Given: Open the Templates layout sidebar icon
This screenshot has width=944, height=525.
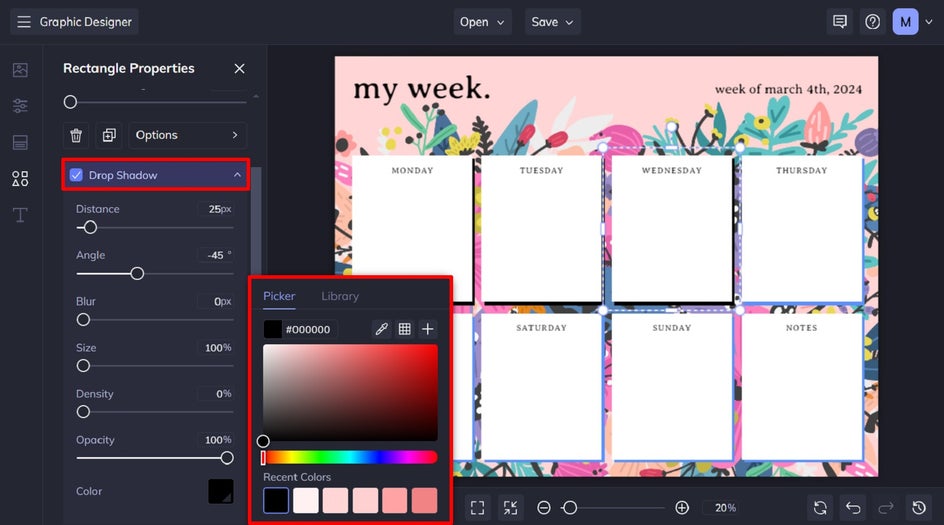Looking at the screenshot, I should tap(20, 143).
